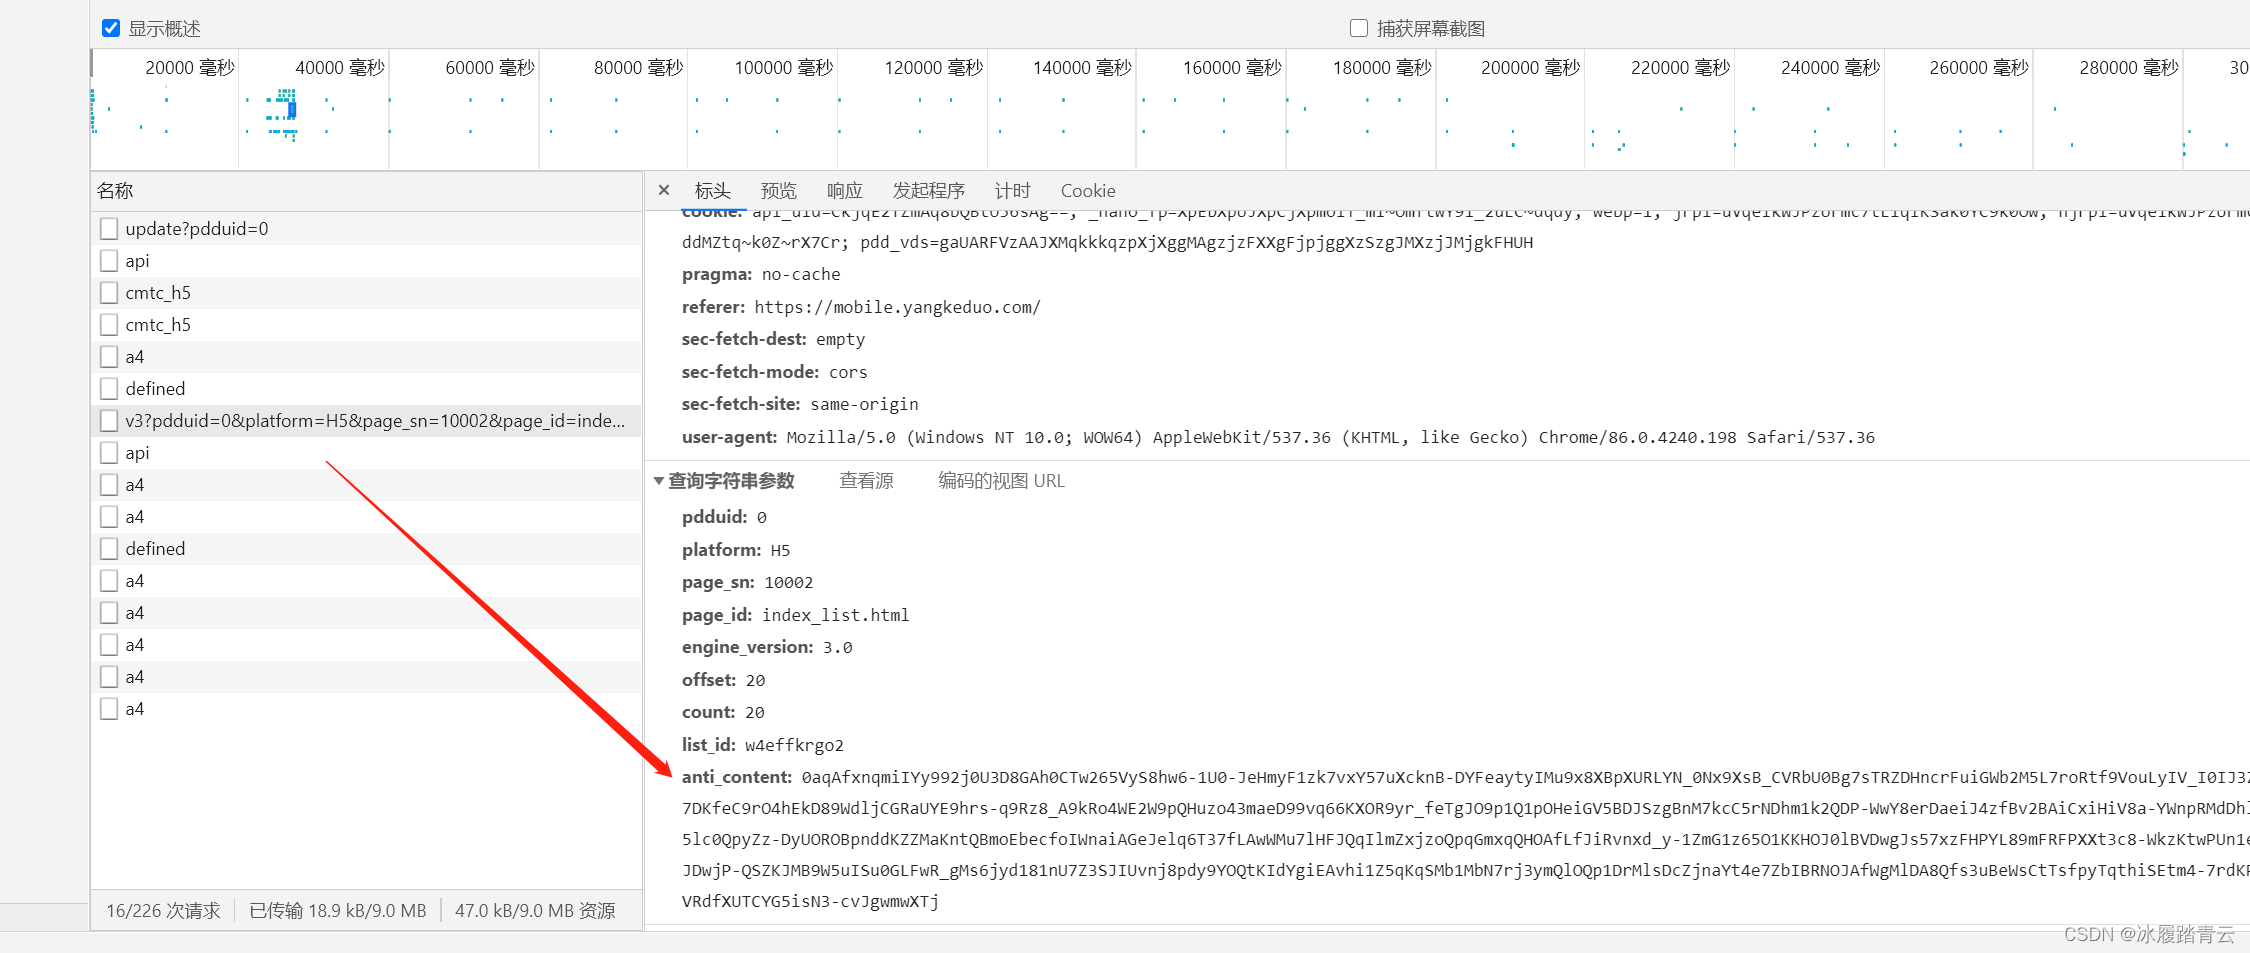
Task: Click the 查看源 link
Action: 867,481
